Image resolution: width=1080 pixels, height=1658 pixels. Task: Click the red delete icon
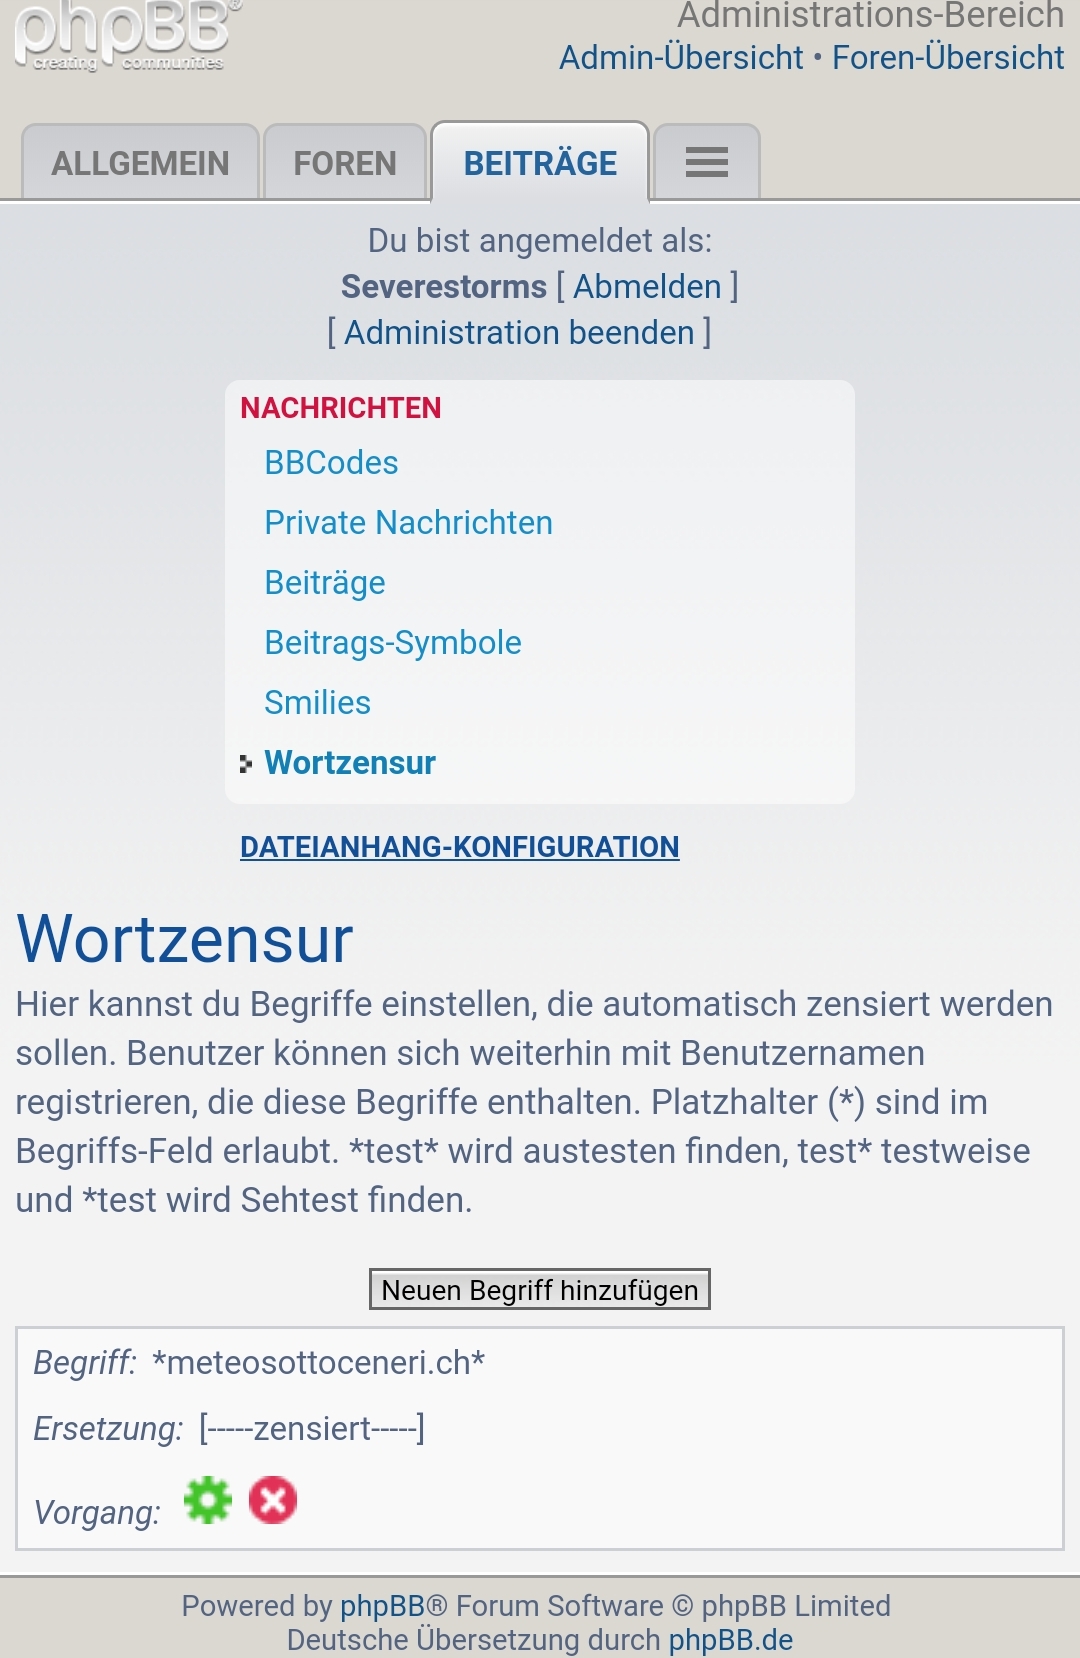pyautogui.click(x=273, y=1500)
